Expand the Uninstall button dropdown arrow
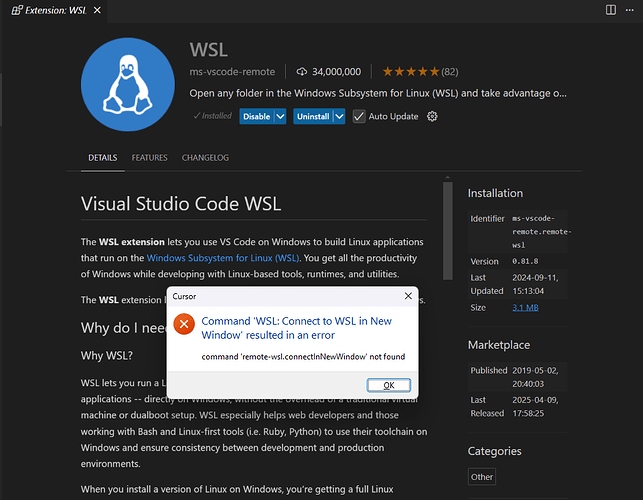The height and width of the screenshot is (500, 643). [x=340, y=116]
